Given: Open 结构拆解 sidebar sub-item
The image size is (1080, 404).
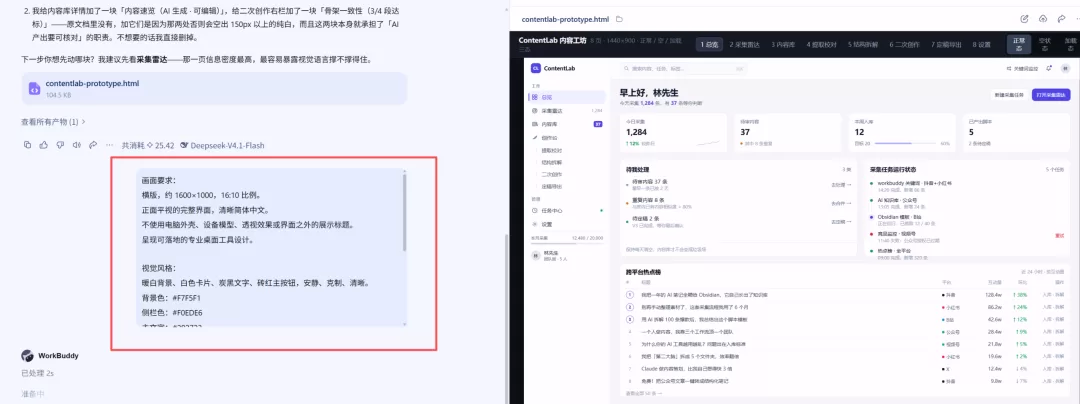Looking at the screenshot, I should [551, 162].
